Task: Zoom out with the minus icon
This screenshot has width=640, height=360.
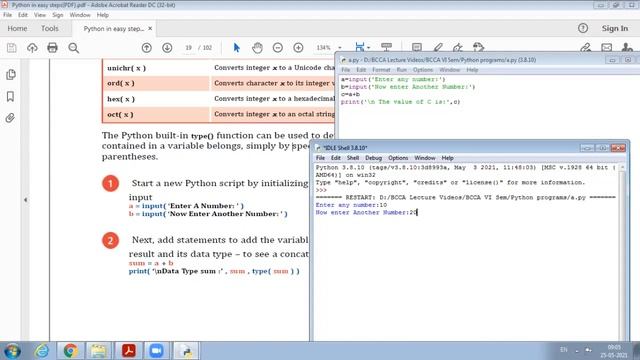Action: tap(278, 48)
